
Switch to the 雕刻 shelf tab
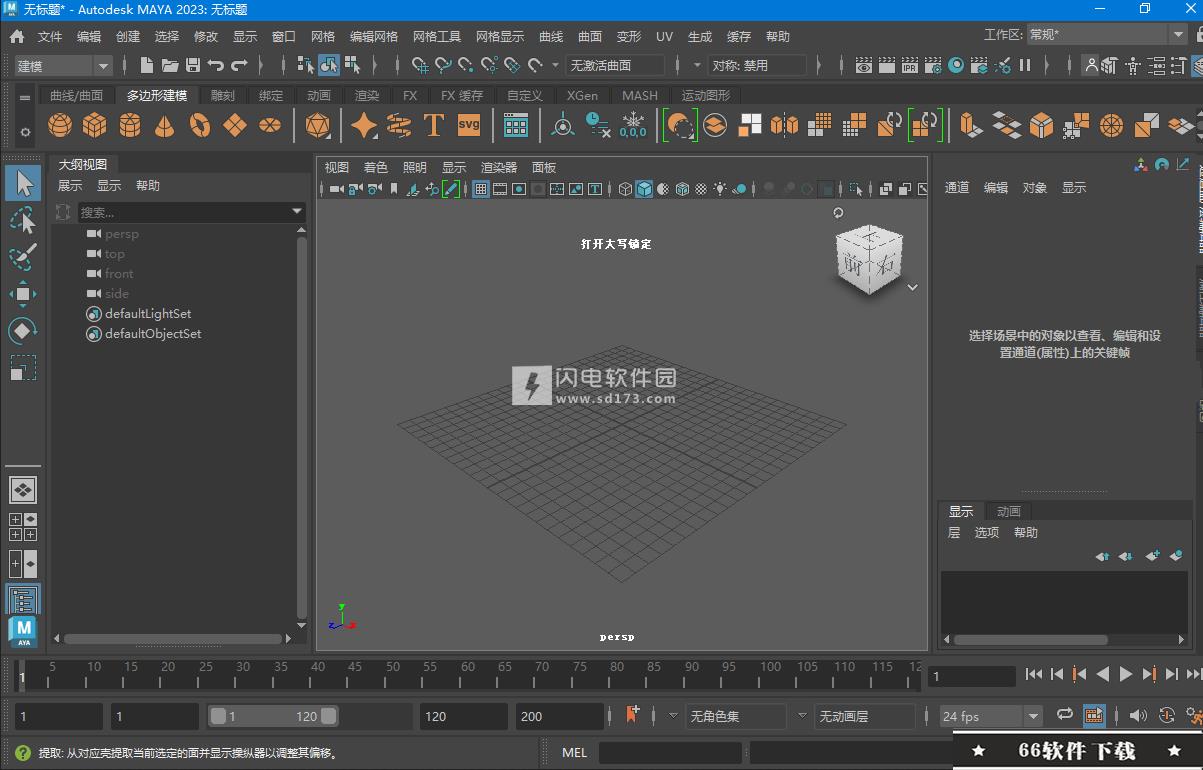(223, 96)
